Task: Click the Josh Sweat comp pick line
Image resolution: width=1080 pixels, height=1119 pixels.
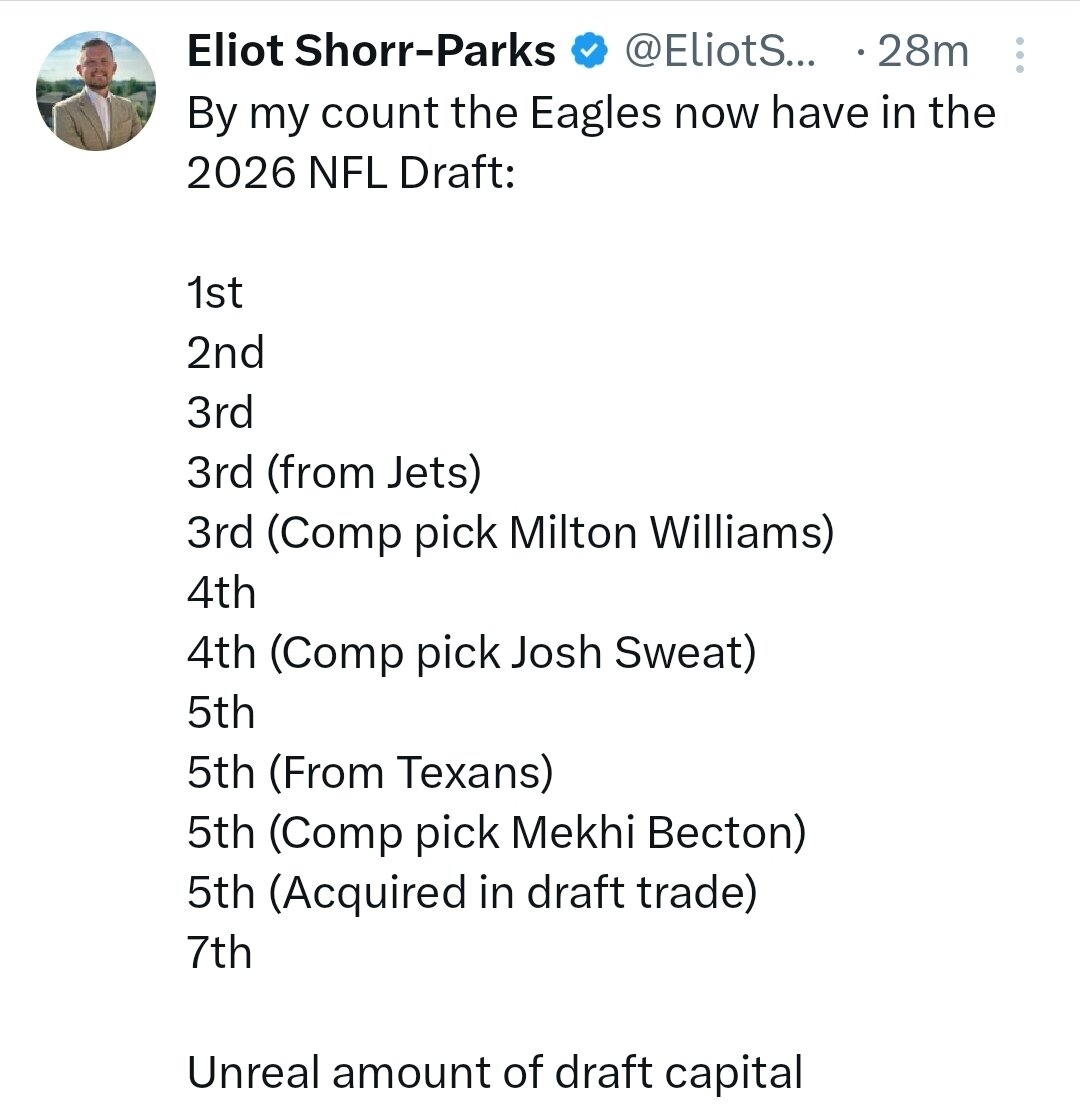Action: pyautogui.click(x=471, y=652)
